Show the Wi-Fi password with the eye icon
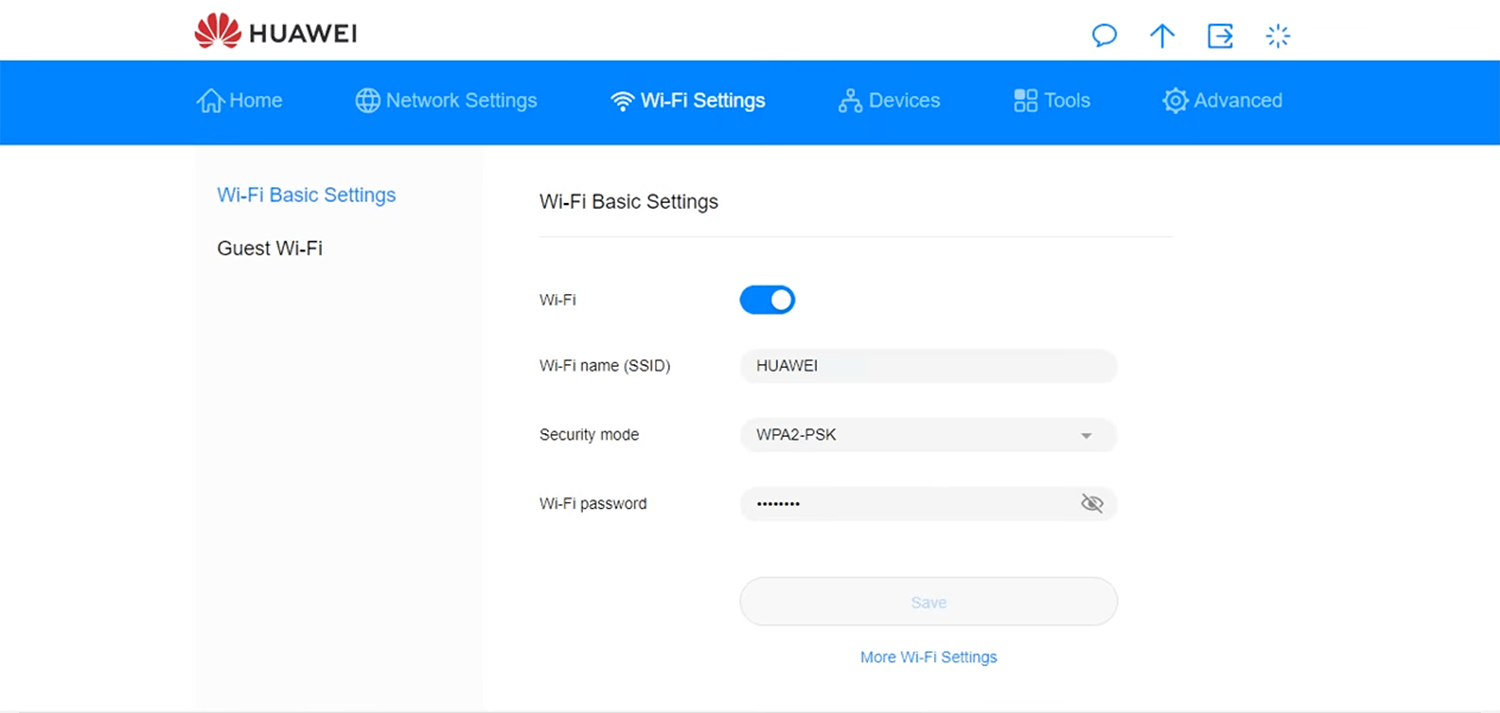This screenshot has height=713, width=1500. (1092, 504)
